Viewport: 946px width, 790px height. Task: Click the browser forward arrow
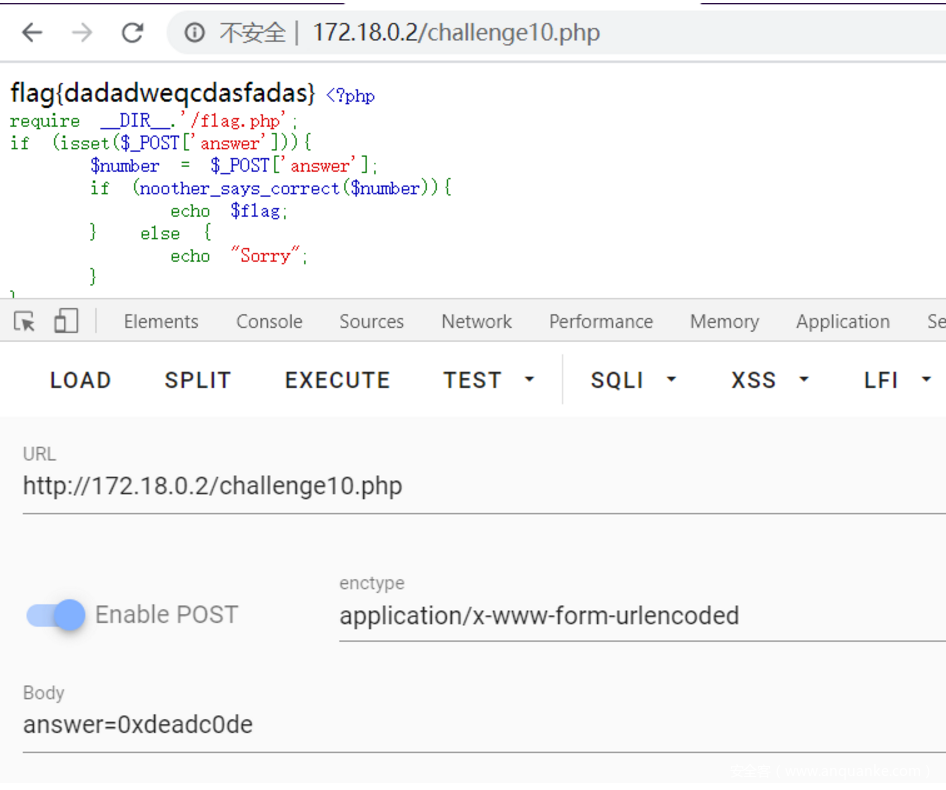click(82, 33)
